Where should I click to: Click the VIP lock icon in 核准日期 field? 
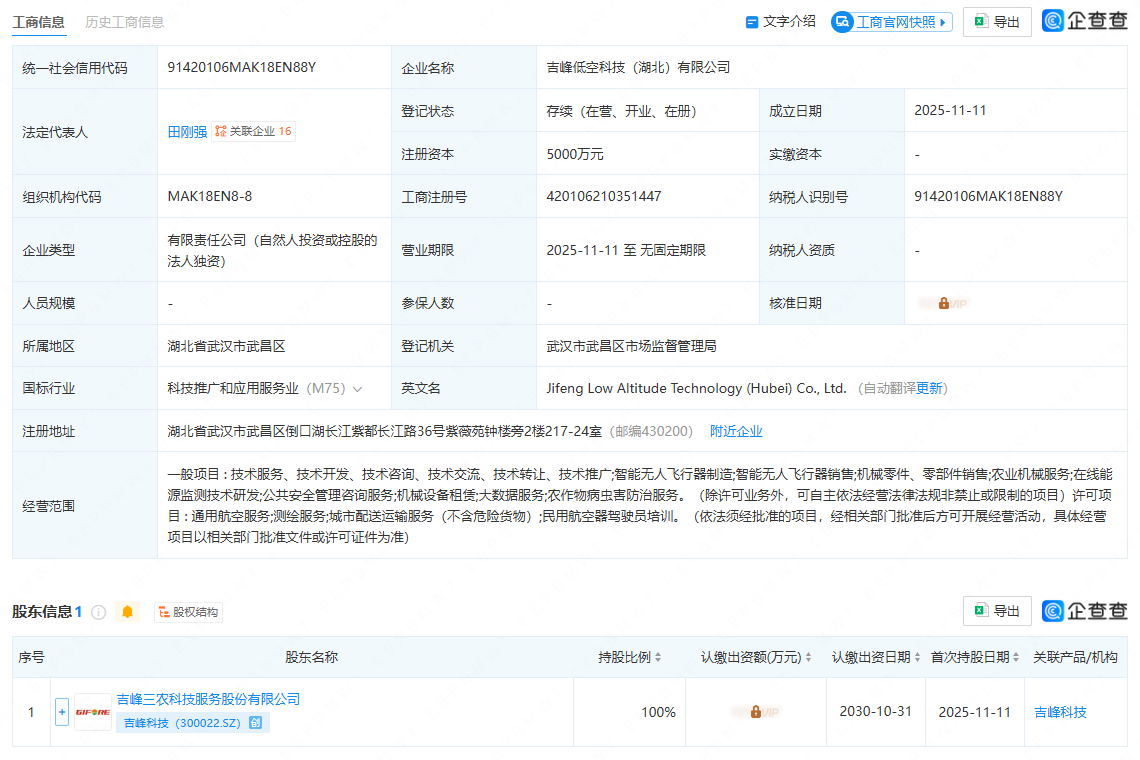click(x=943, y=302)
